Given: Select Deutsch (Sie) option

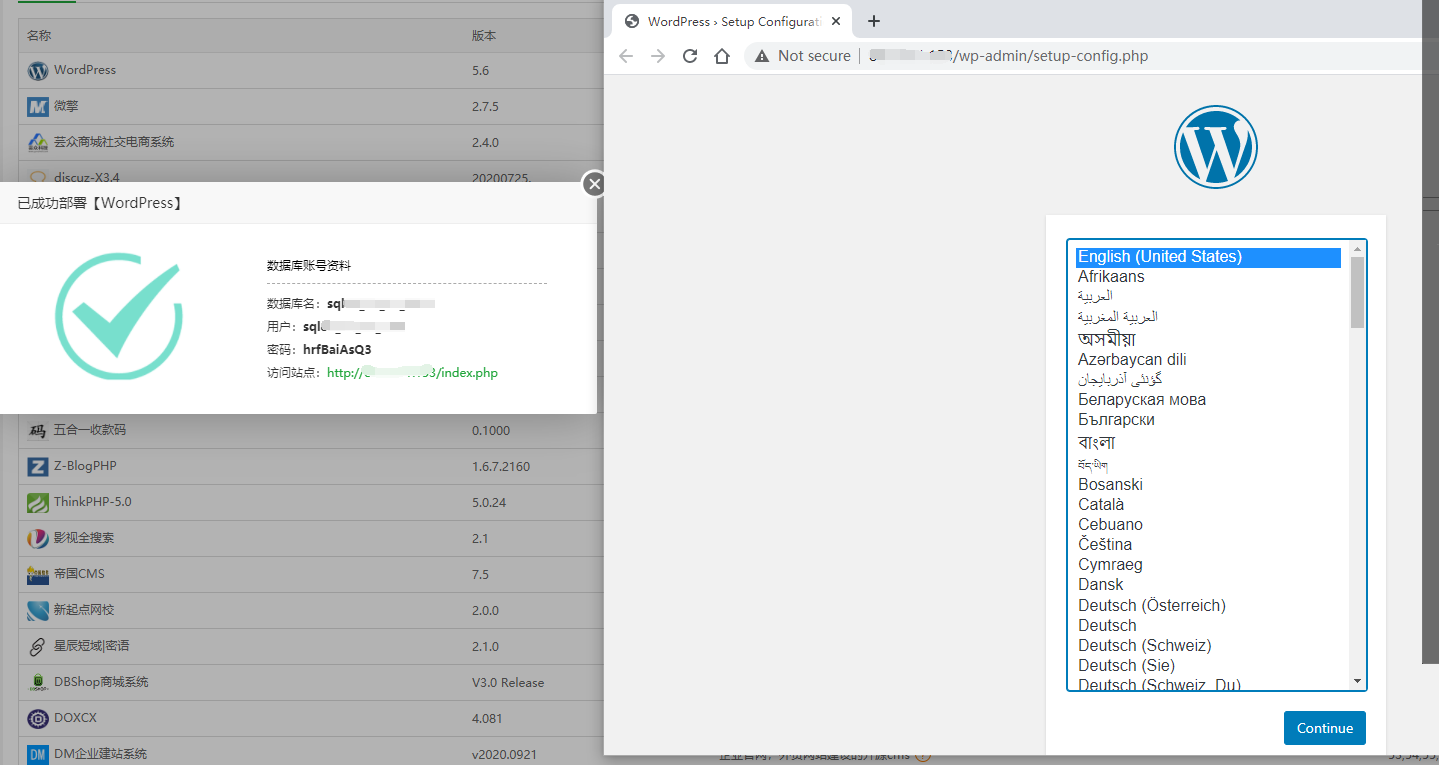Looking at the screenshot, I should pyautogui.click(x=1126, y=666).
